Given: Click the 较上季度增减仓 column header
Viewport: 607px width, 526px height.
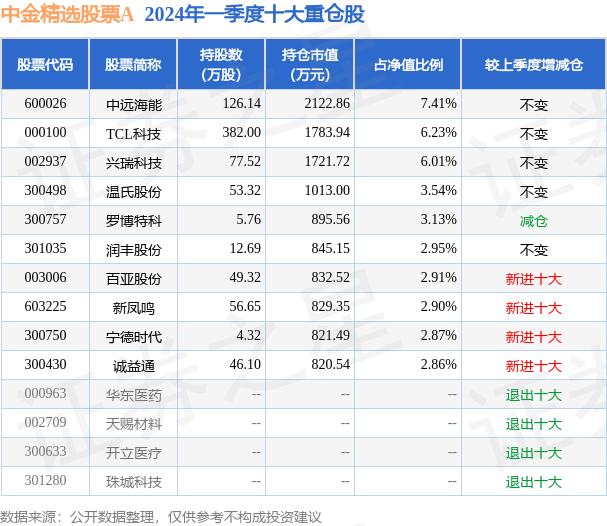Looking at the screenshot, I should coord(533,65).
